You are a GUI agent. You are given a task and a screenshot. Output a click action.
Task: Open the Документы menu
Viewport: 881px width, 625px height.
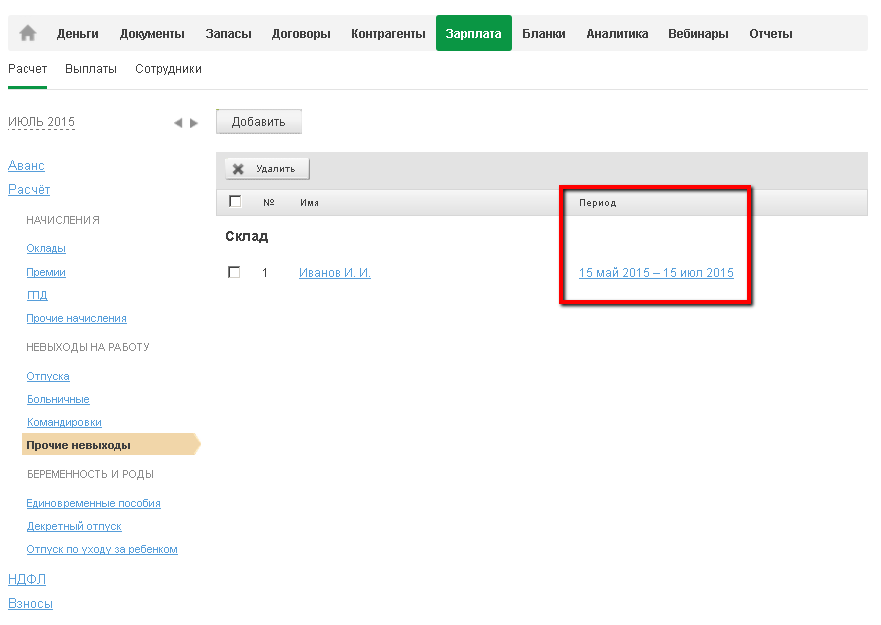[x=152, y=34]
